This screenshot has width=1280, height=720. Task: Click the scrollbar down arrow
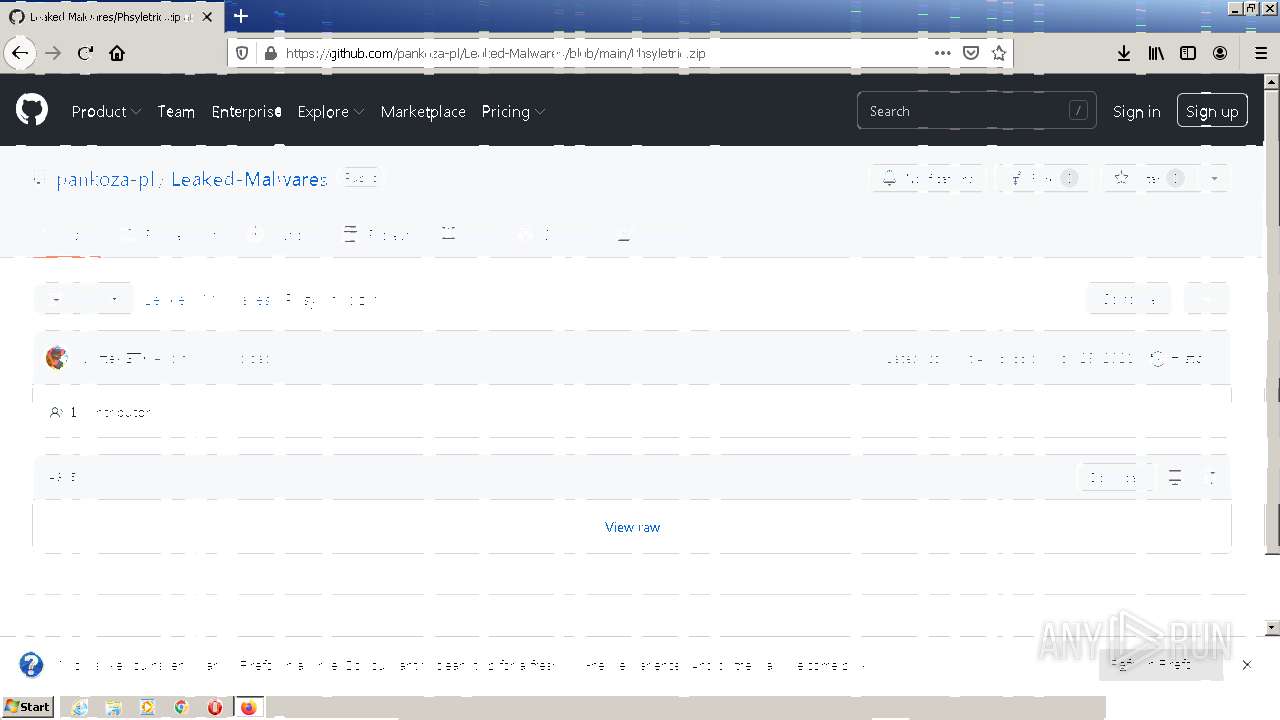(x=1272, y=628)
